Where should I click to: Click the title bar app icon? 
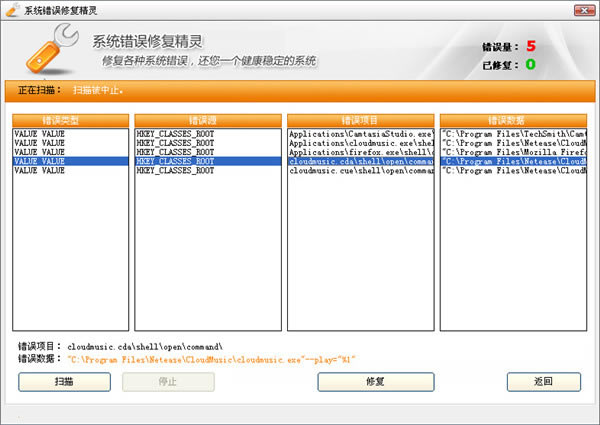tap(13, 10)
